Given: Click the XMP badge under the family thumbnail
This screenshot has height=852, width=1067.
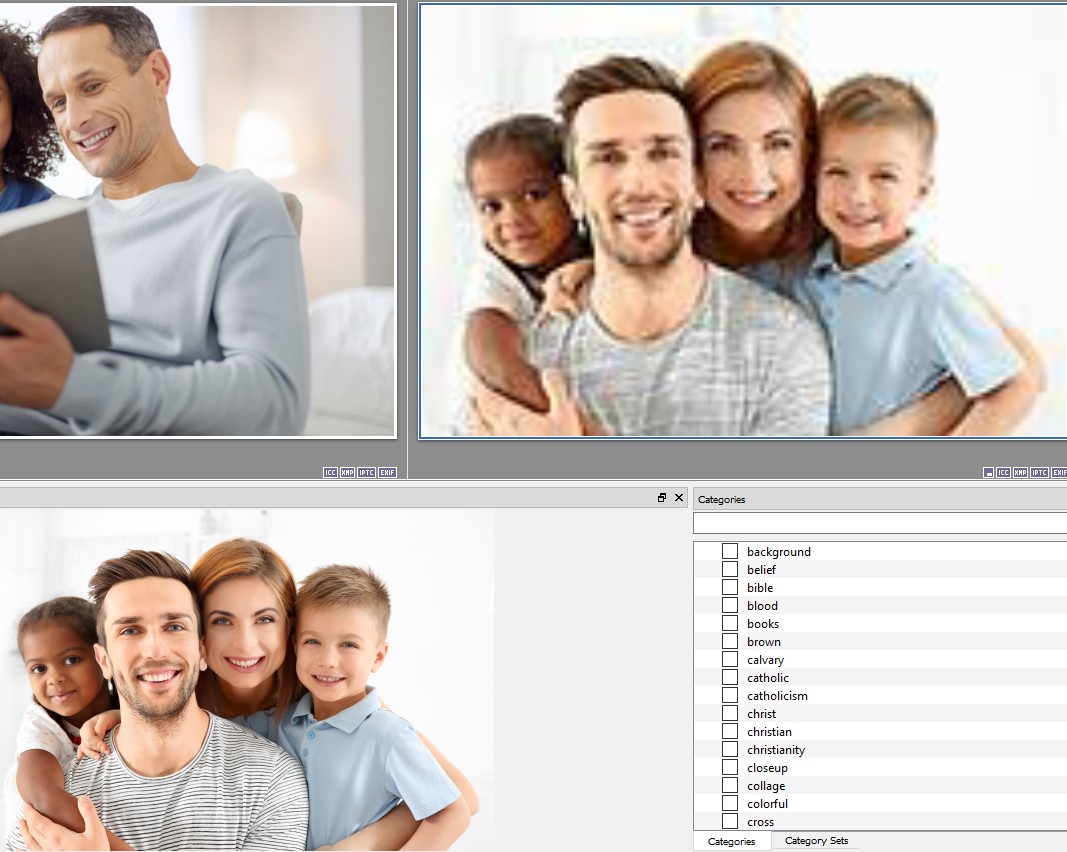Looking at the screenshot, I should [x=1020, y=472].
